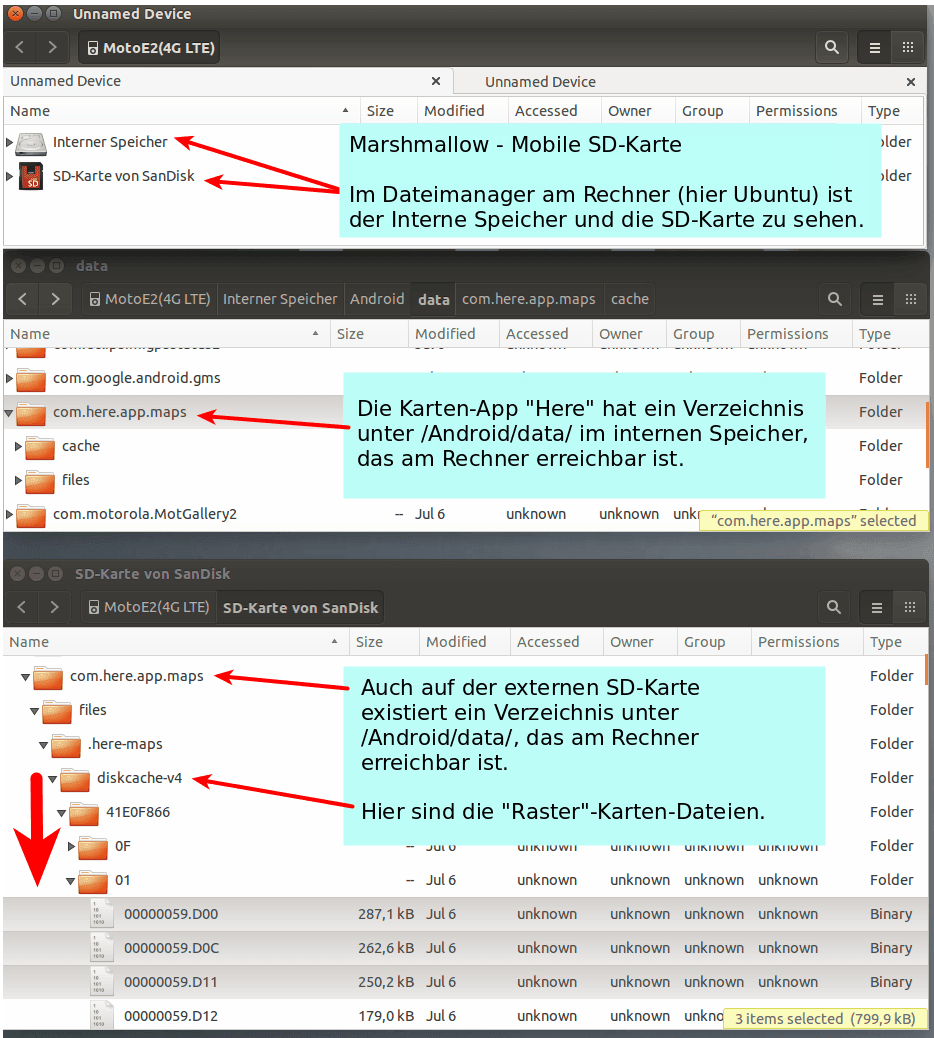
Task: Click com.here.app.maps breadcrumb button
Action: point(528,299)
